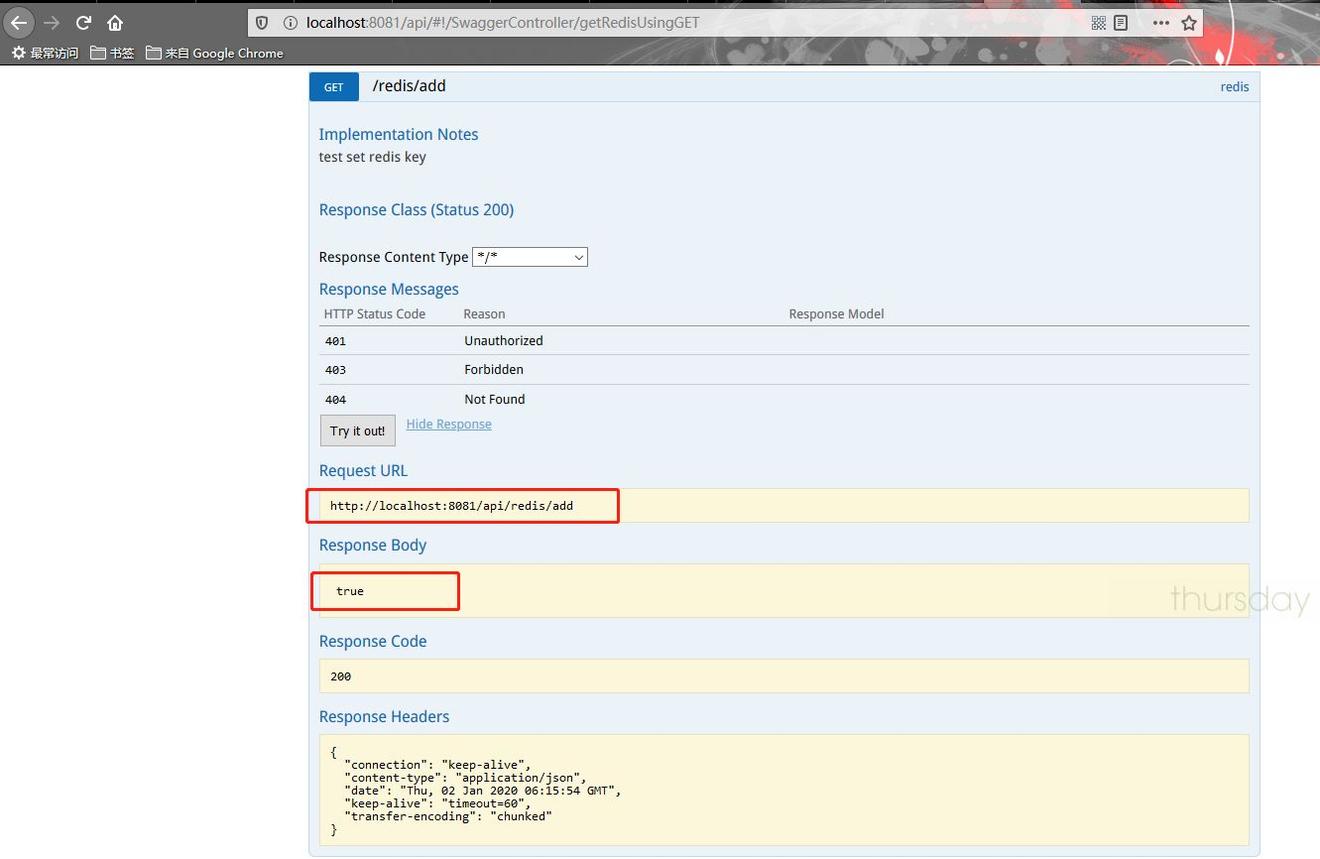Click the QR code icon in address bar
1320x859 pixels.
[1098, 22]
